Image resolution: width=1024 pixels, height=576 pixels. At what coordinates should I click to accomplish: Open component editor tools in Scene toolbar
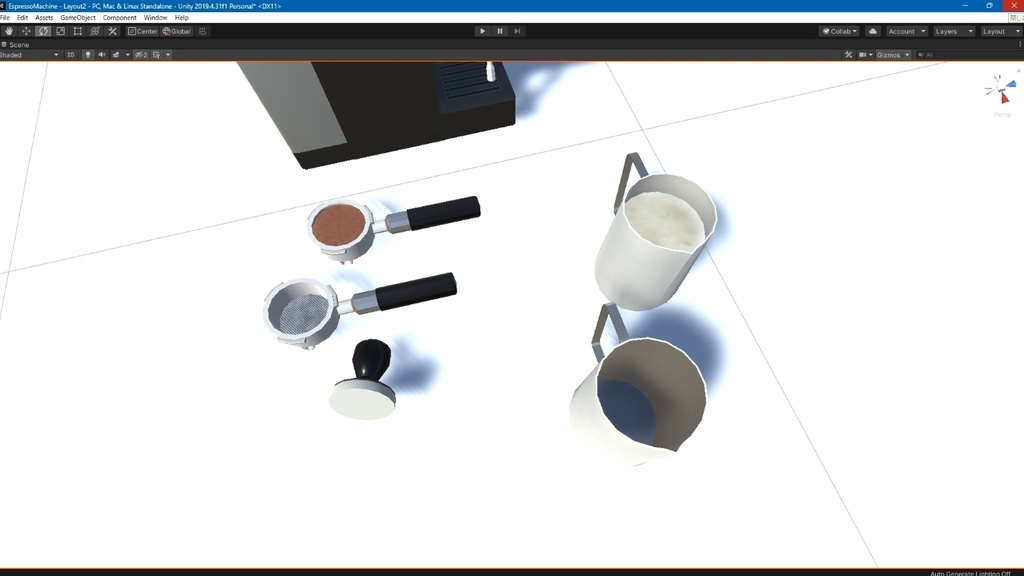848,55
